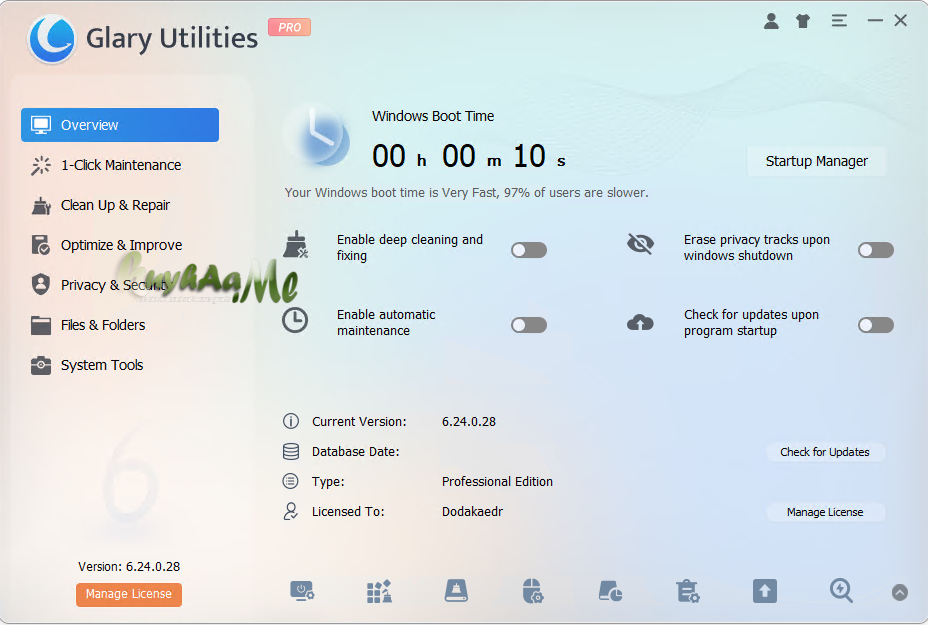Open the user account icon in title bar

tap(771, 21)
